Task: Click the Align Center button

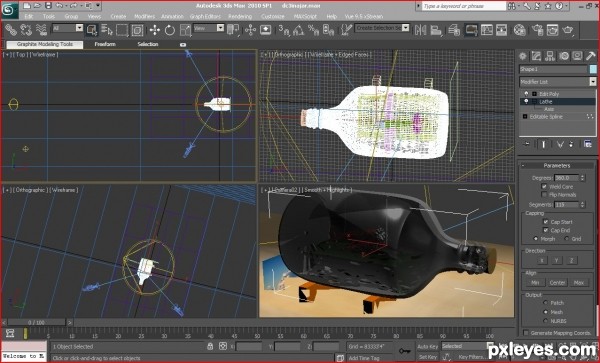Action: pyautogui.click(x=557, y=283)
